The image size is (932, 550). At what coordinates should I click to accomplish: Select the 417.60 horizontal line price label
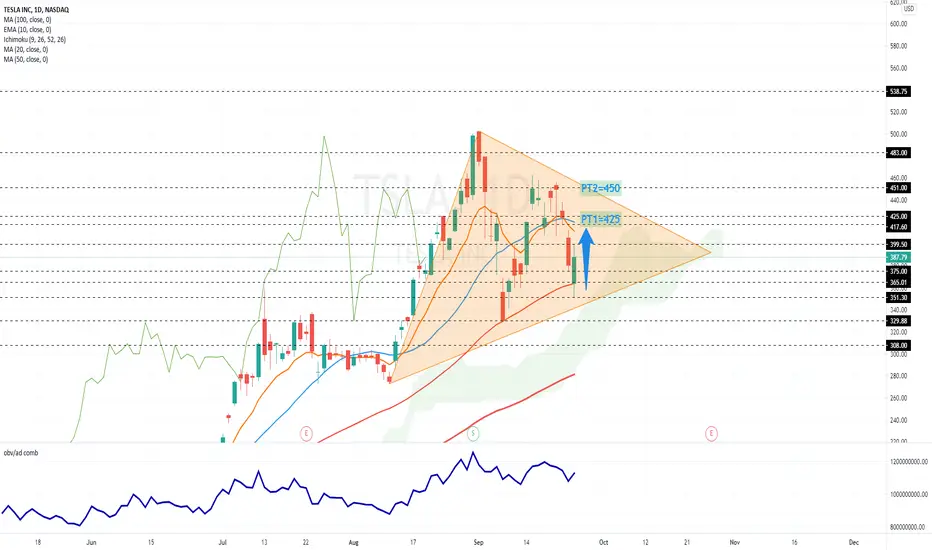tap(898, 227)
